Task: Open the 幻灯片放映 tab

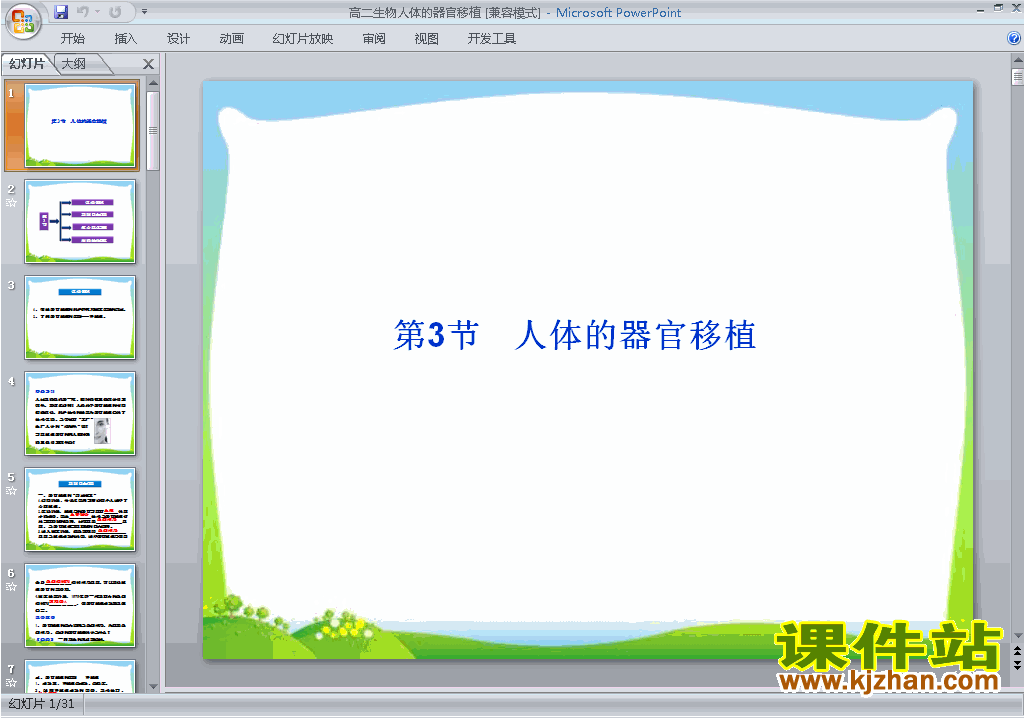Action: pos(302,39)
